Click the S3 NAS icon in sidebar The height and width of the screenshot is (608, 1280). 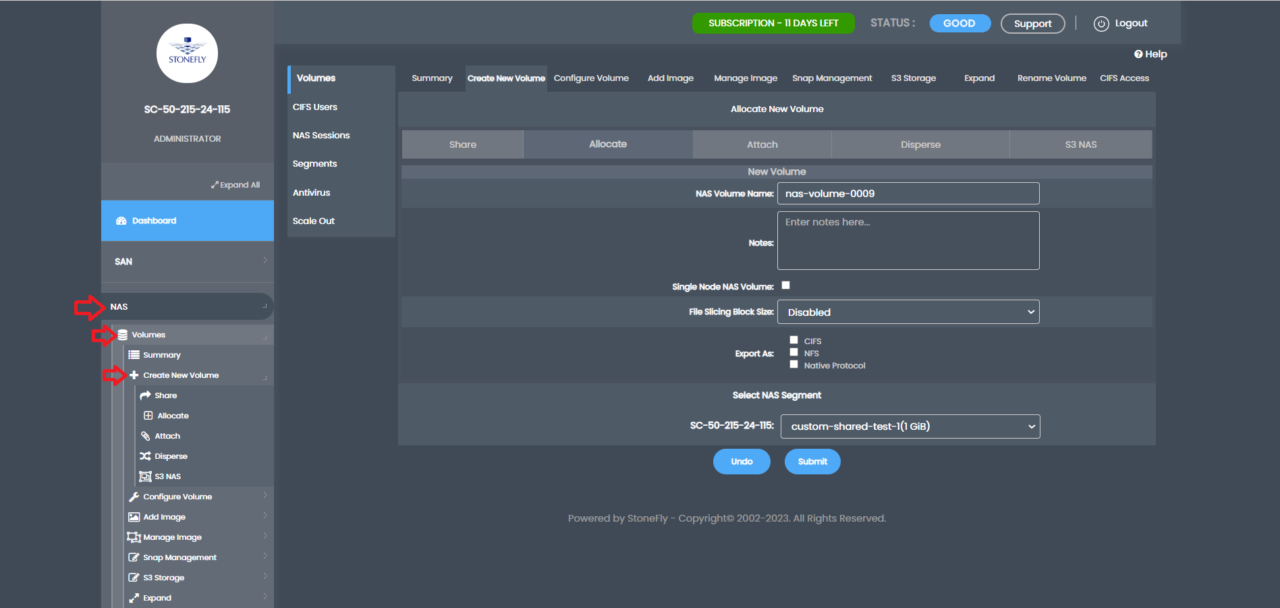tap(145, 477)
